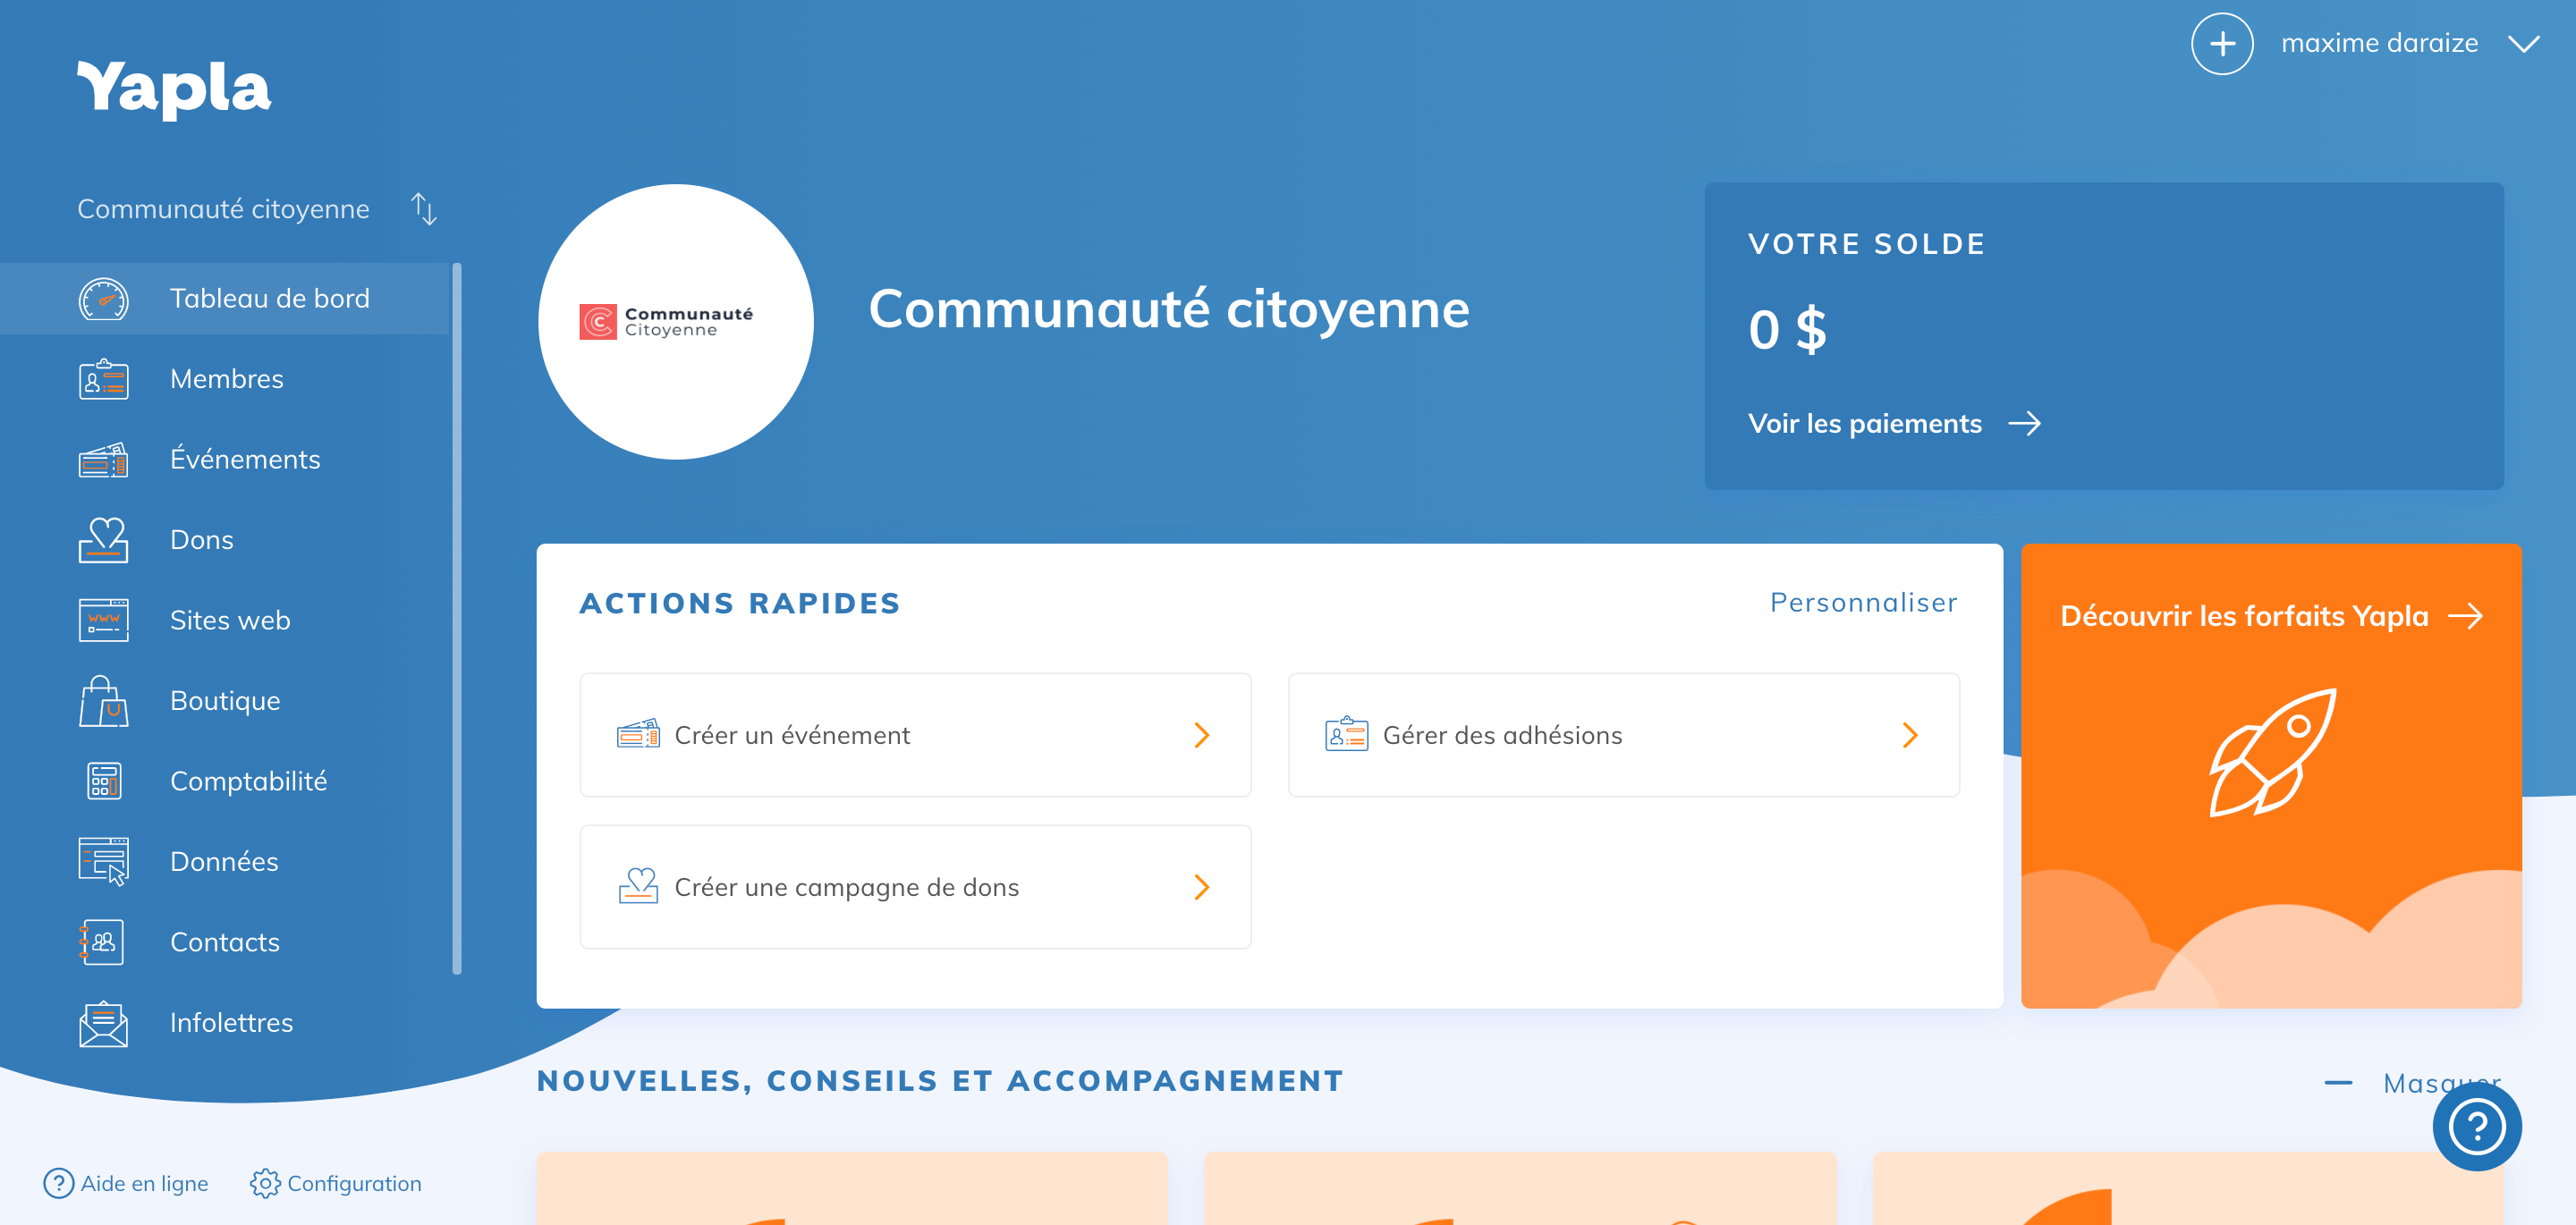Click the Événements ticket icon
Image resolution: width=2576 pixels, height=1225 pixels.
point(103,459)
